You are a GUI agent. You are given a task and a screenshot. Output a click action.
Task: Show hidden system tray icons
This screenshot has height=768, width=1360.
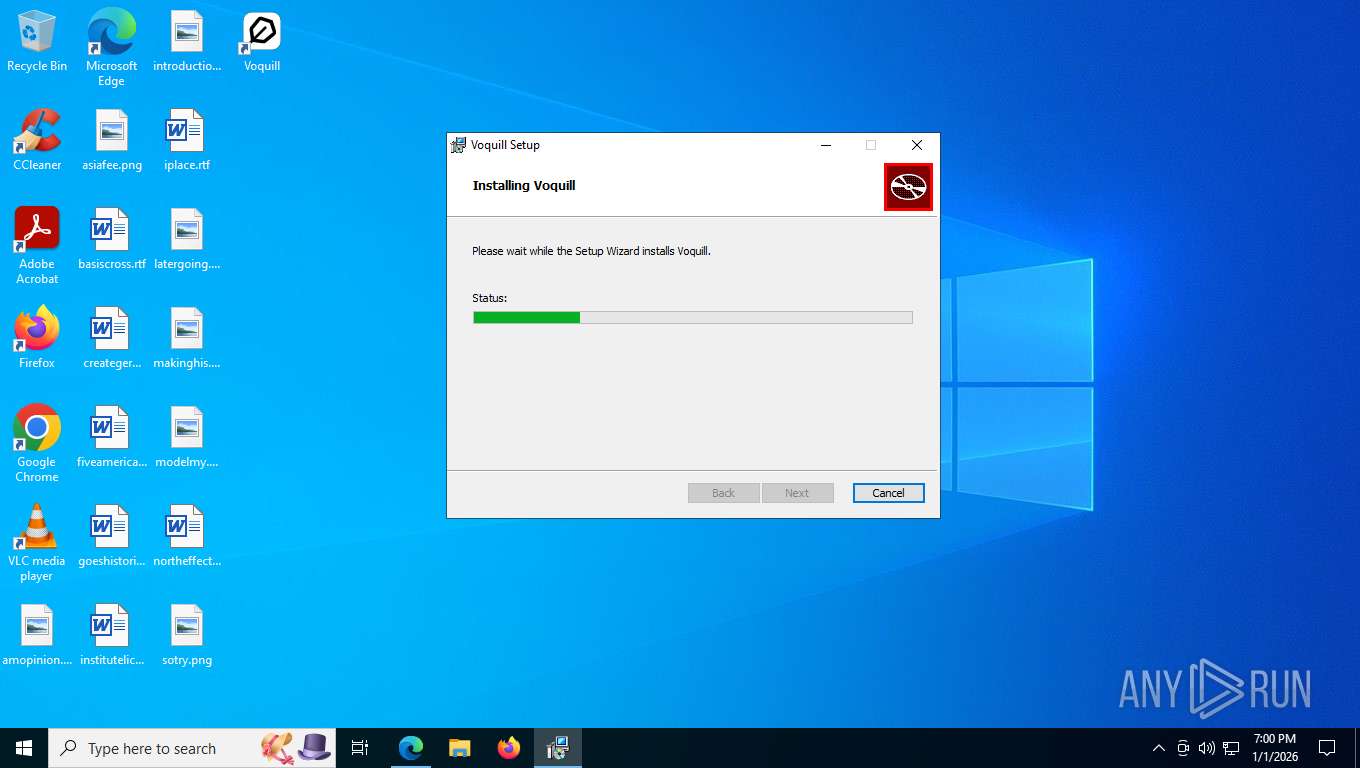1159,748
